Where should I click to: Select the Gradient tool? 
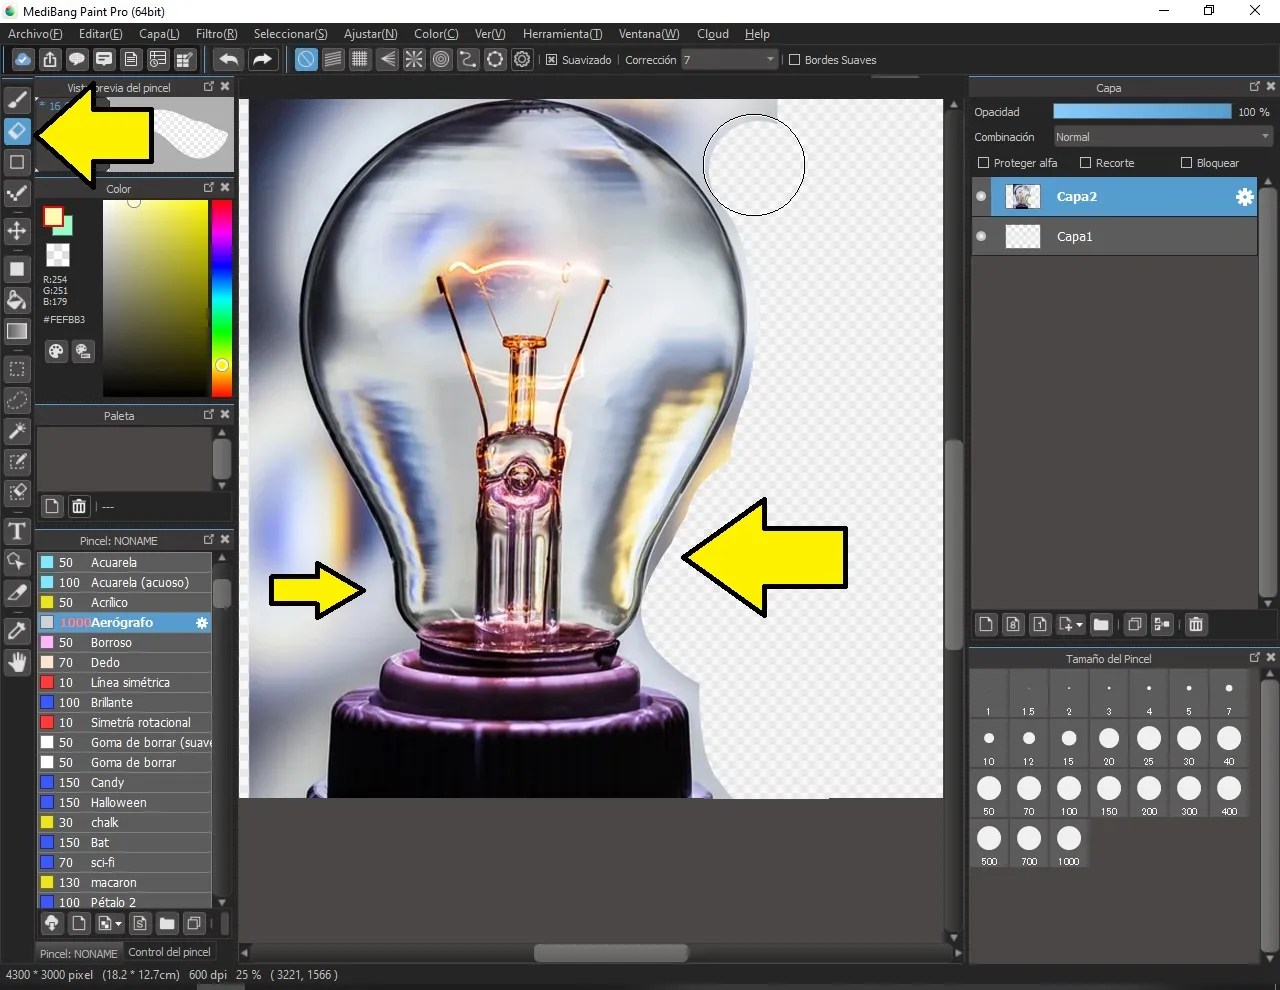point(17,331)
